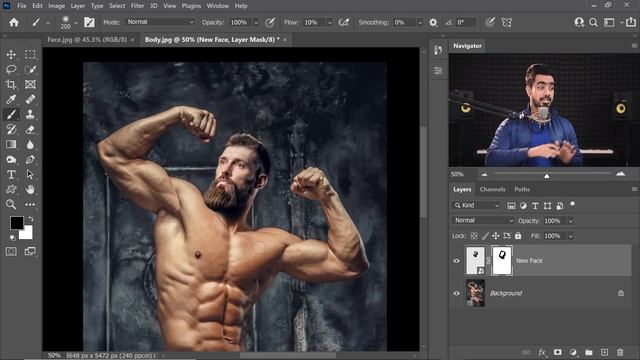Select the Frame tool

[x=30, y=84]
